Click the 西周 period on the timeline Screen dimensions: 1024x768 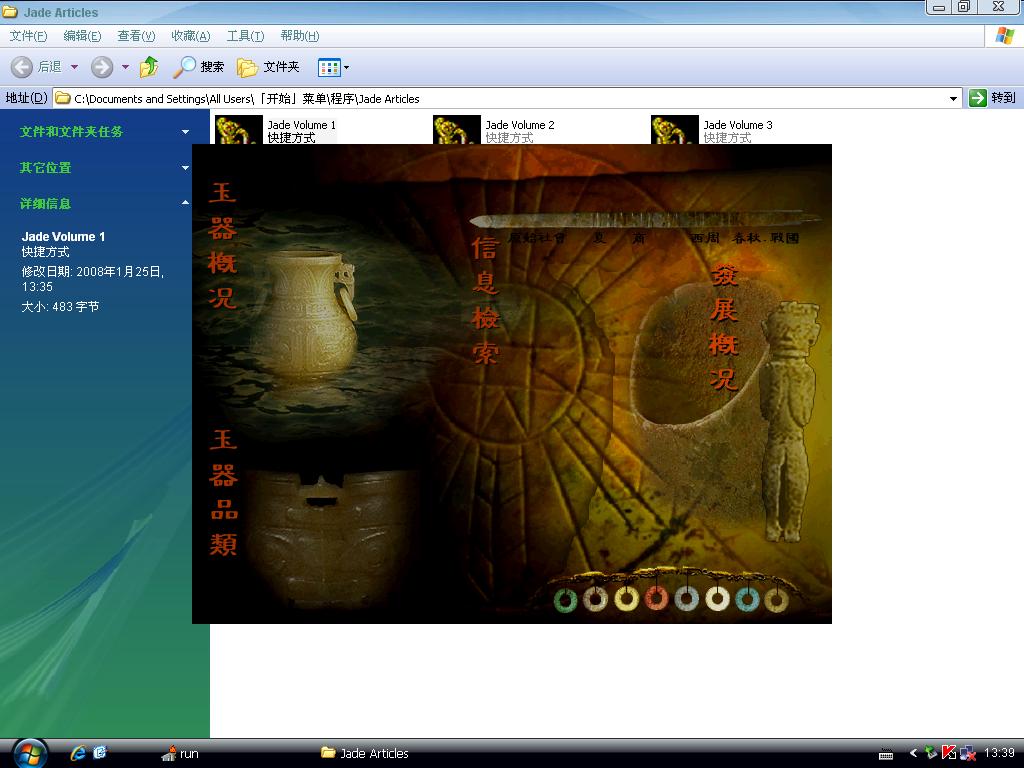point(705,239)
